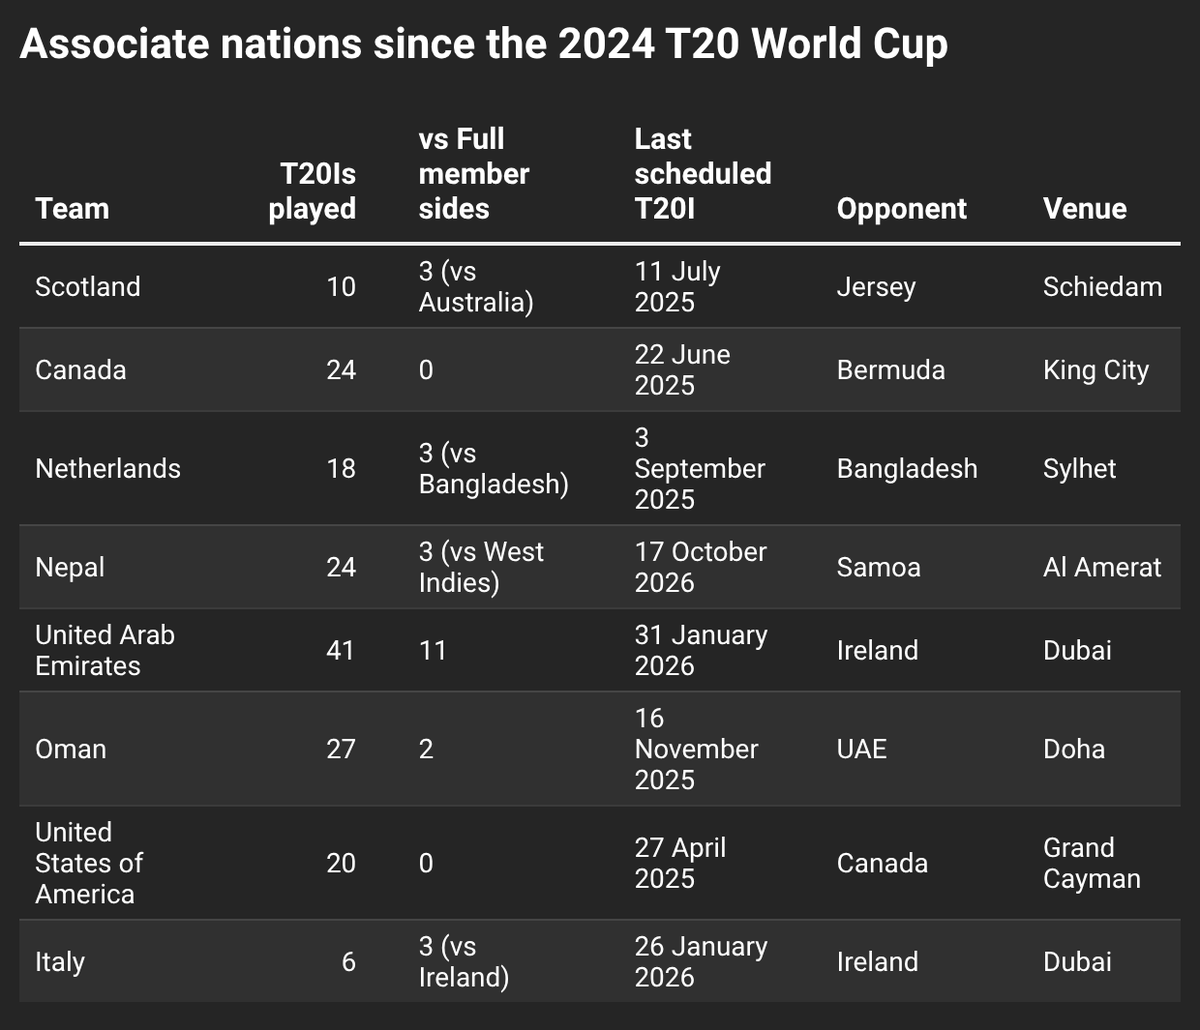
Task: Select the Opponent column header
Action: [901, 208]
